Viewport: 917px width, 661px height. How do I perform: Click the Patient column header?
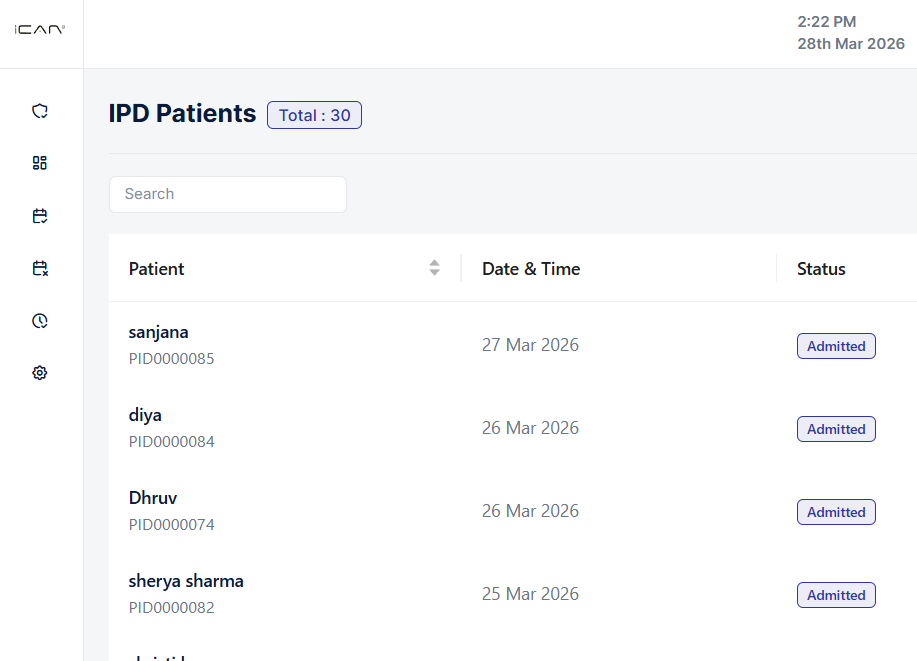(157, 268)
